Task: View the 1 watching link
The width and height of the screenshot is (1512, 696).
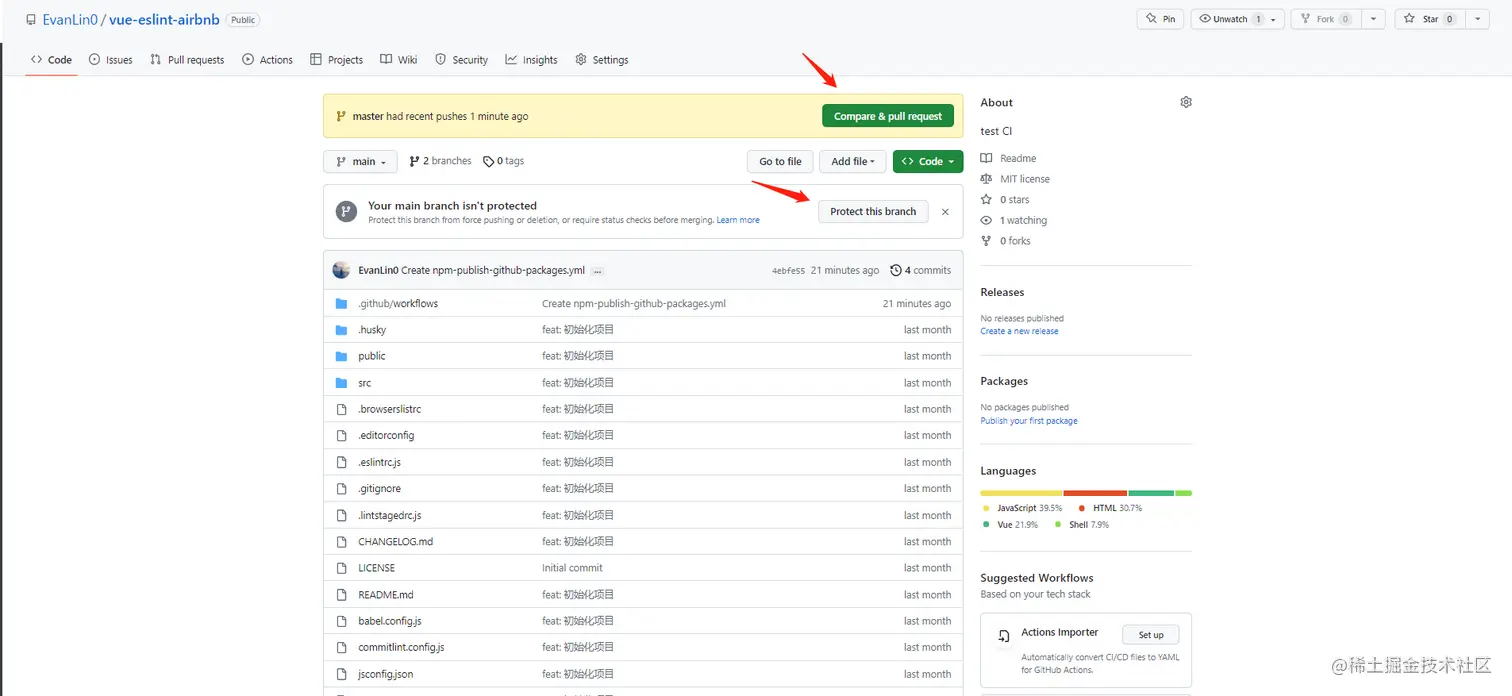Action: 1014,220
